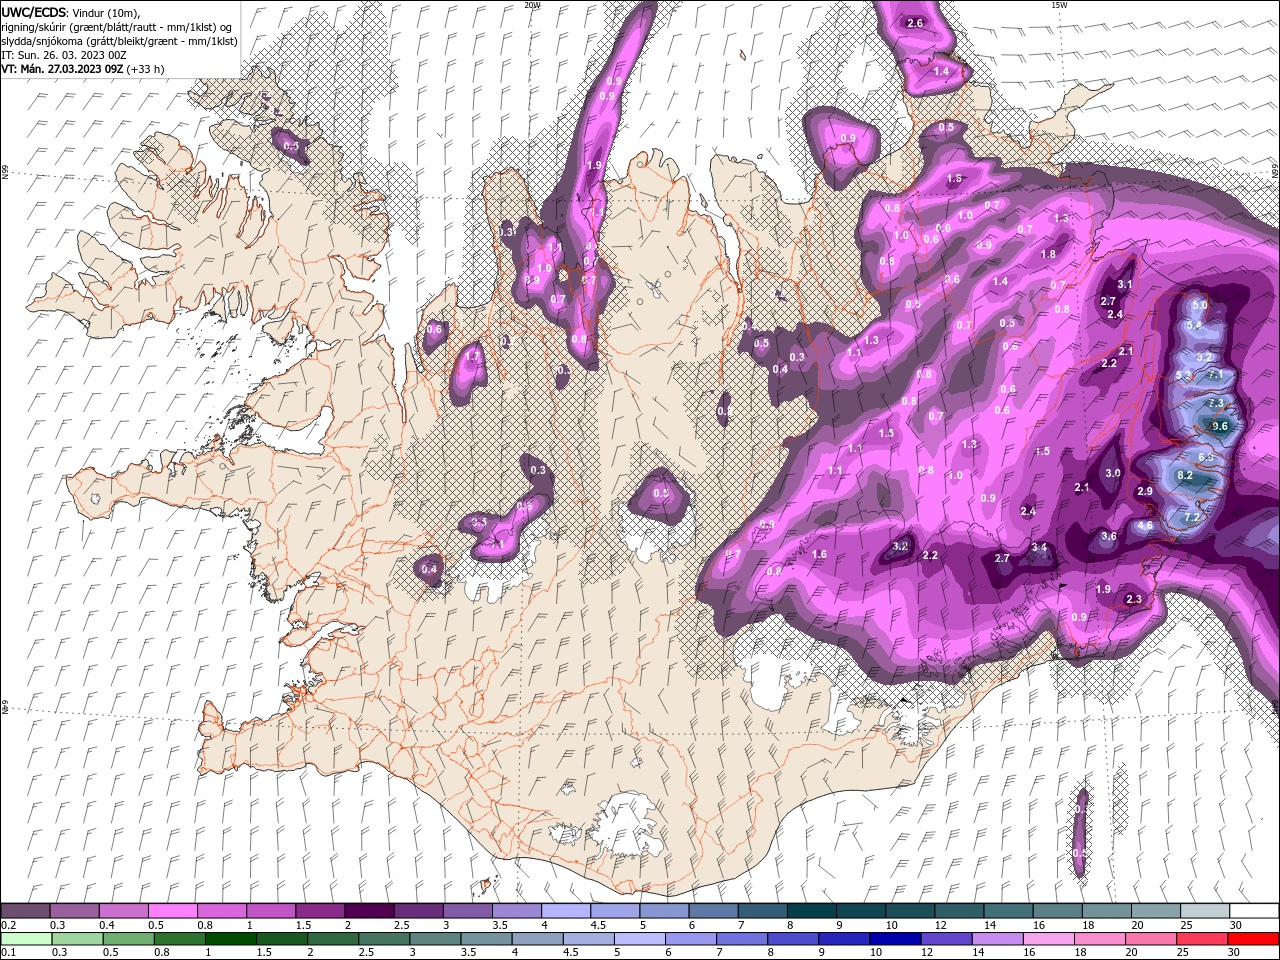Click the snowfall value 8.2
The image size is (1280, 960).
pyautogui.click(x=1185, y=476)
